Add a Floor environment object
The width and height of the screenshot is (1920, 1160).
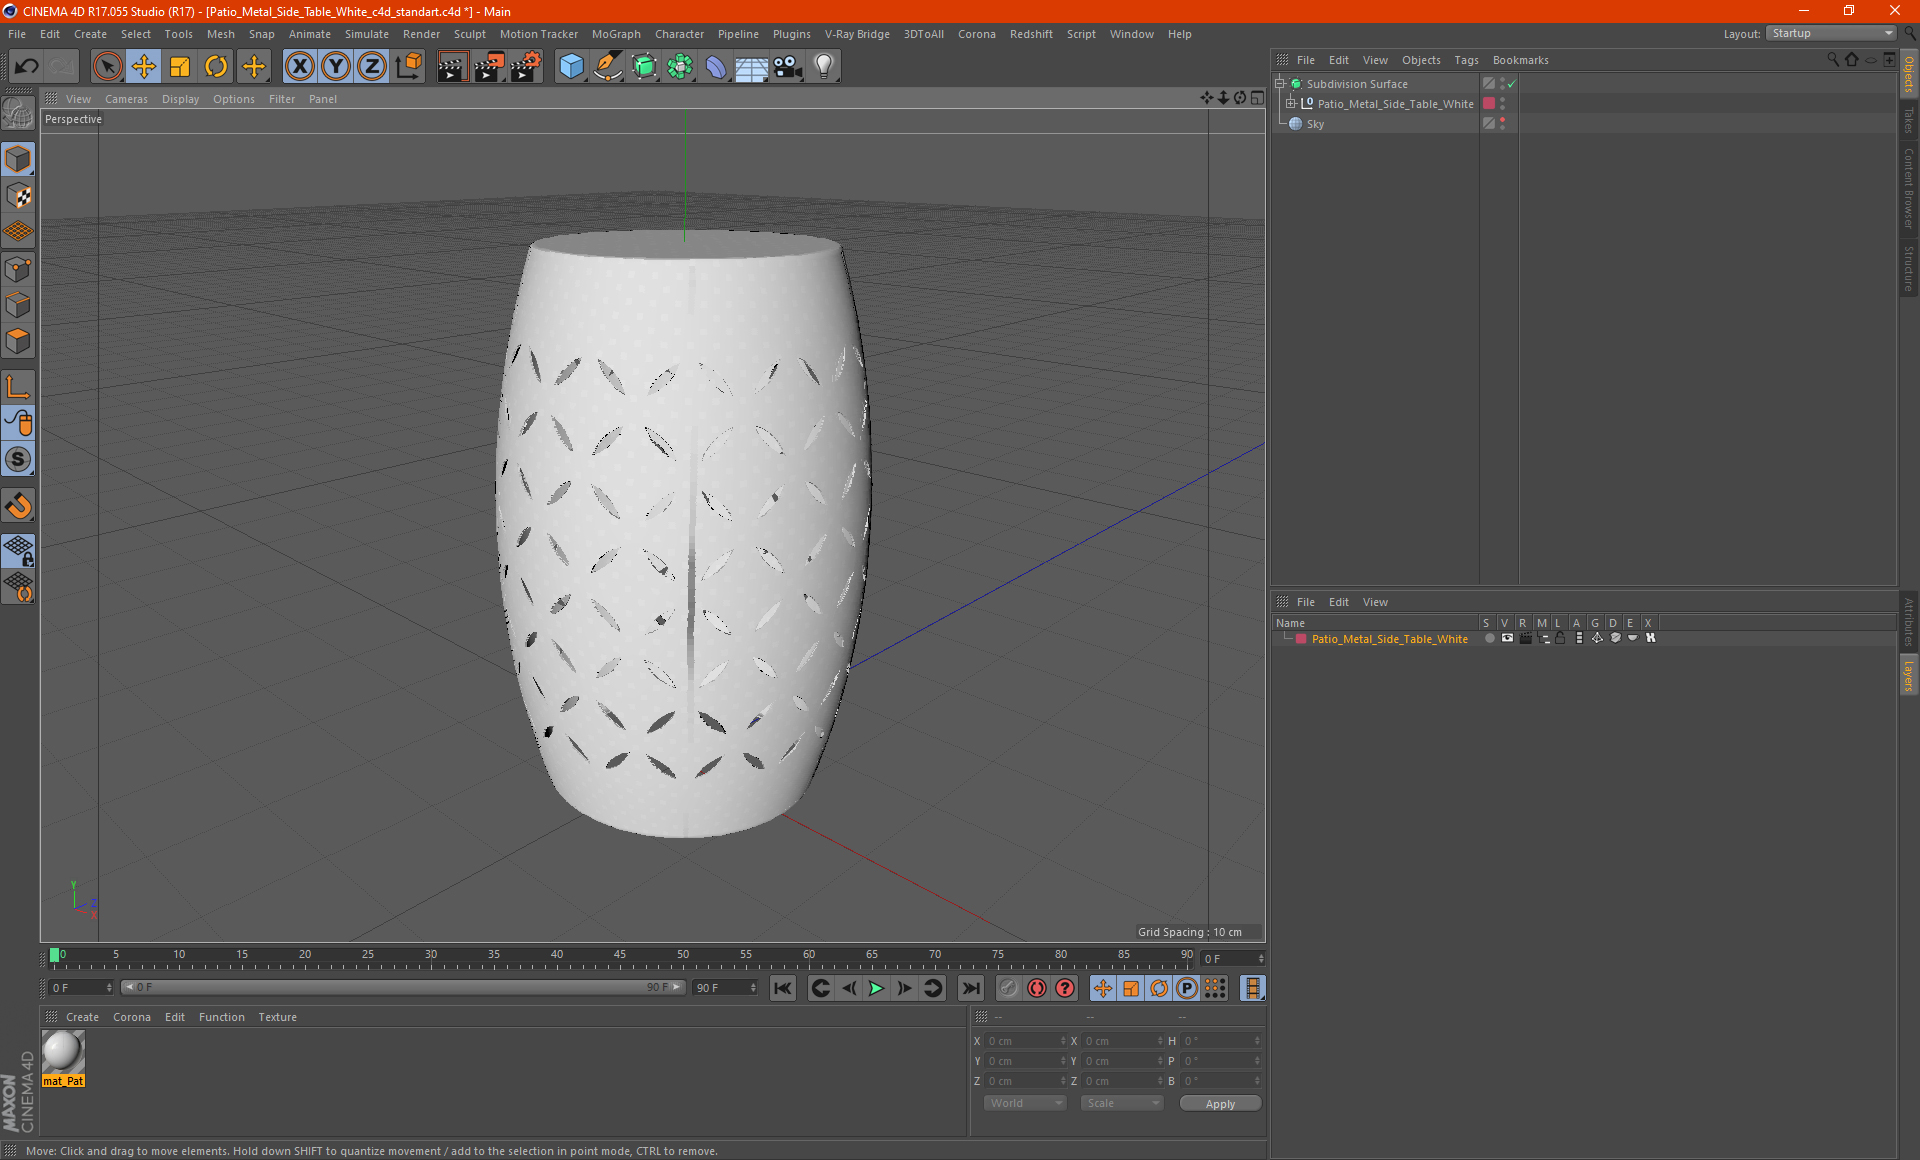[x=752, y=67]
